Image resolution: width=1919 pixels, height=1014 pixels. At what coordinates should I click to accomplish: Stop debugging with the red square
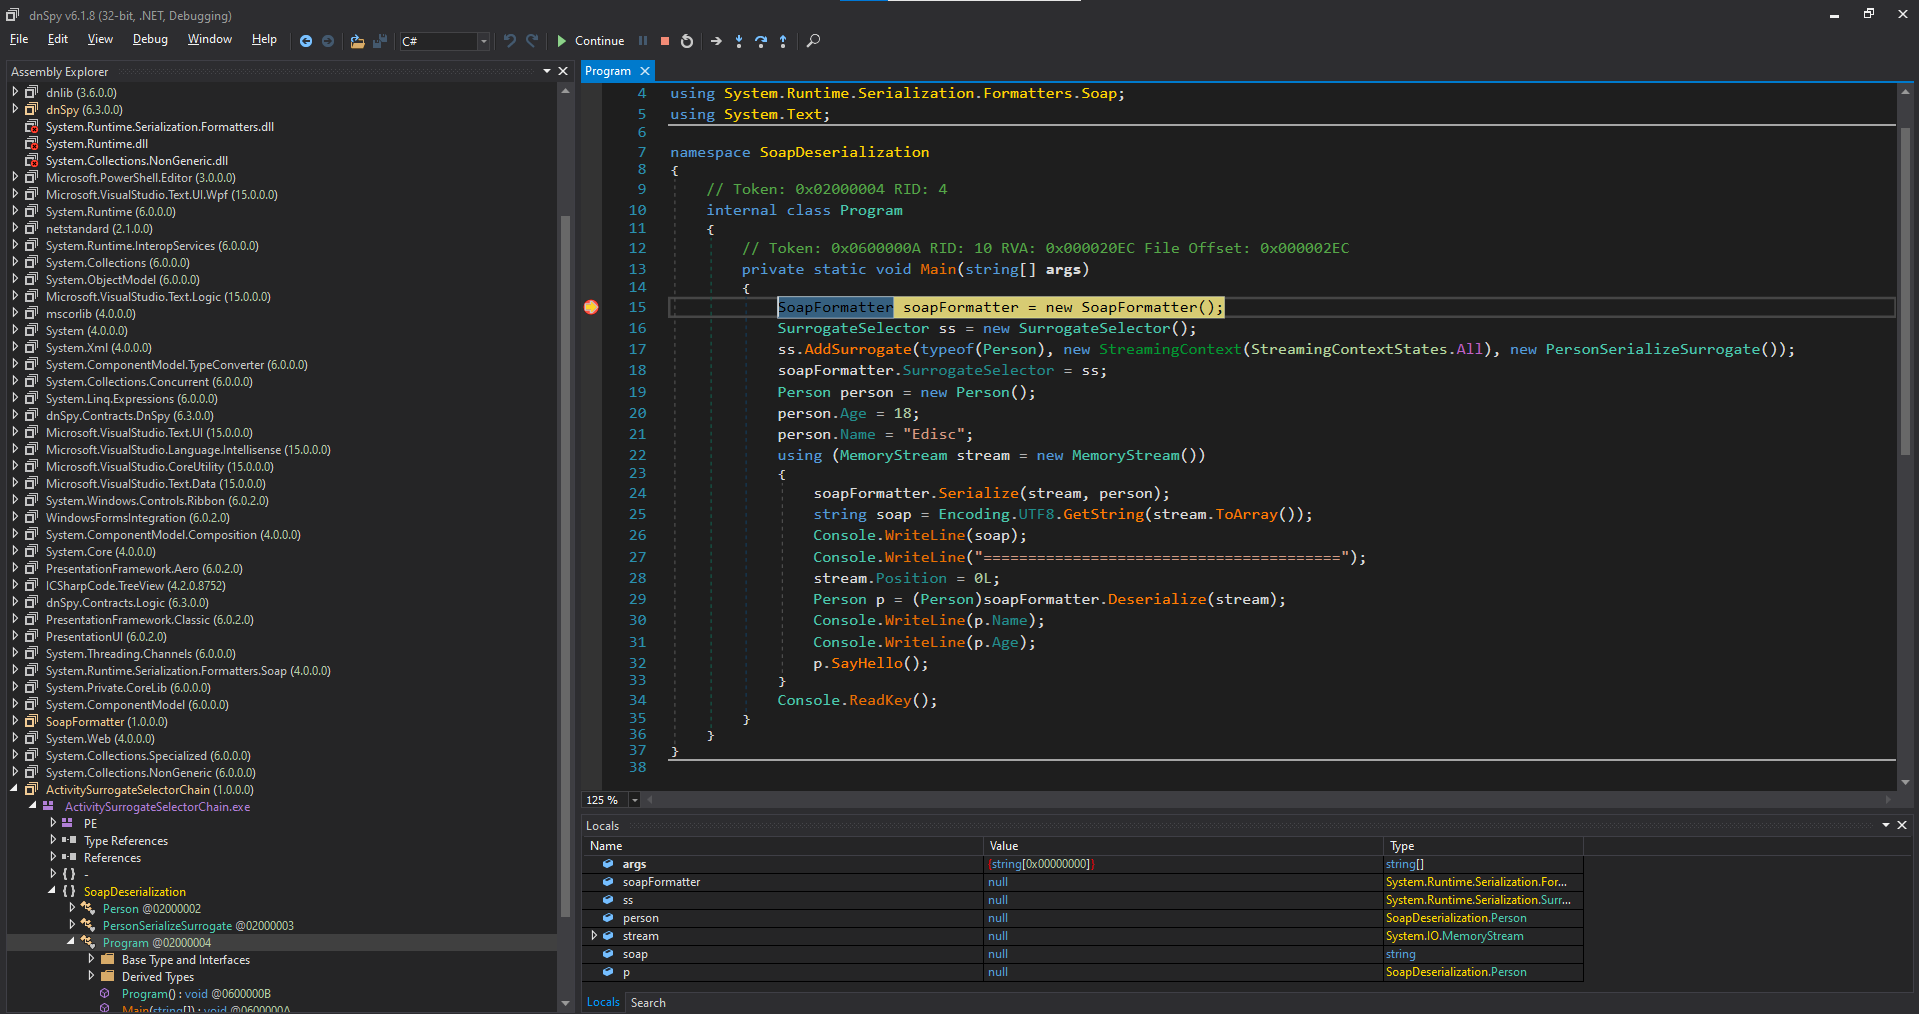point(665,41)
